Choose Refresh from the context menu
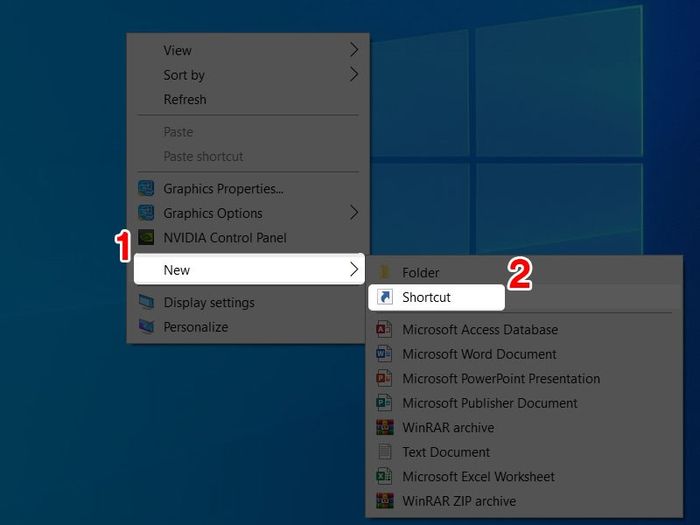This screenshot has width=700, height=525. click(248, 99)
